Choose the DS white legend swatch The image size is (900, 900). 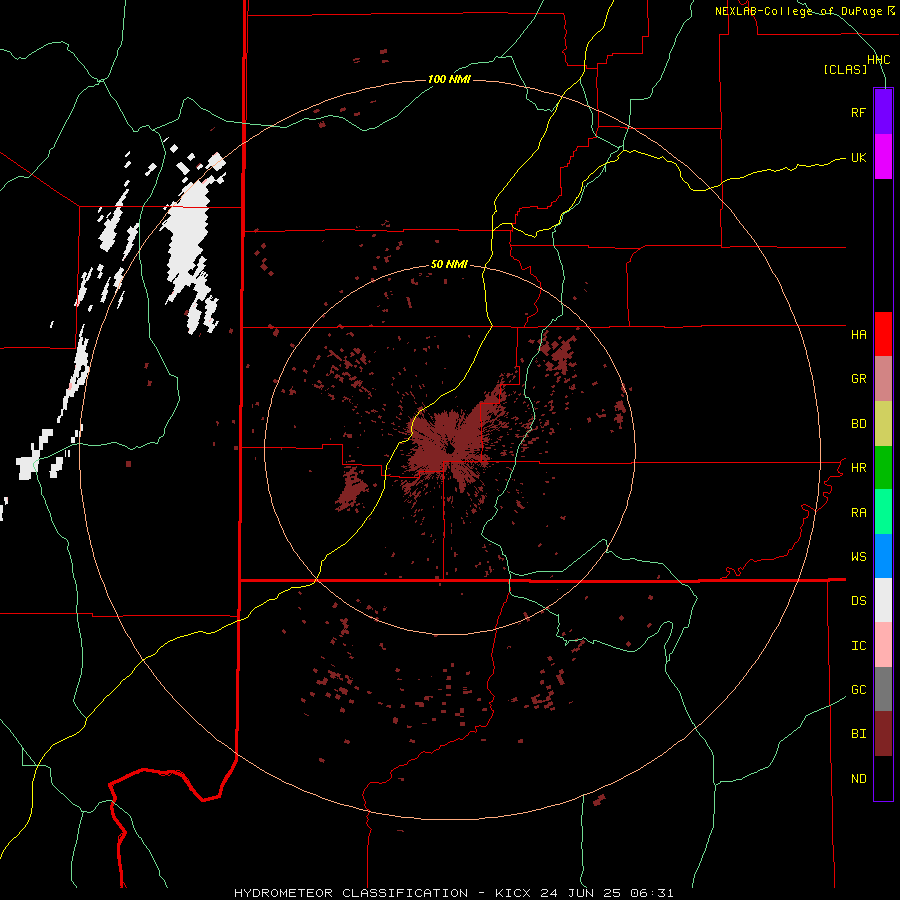[883, 600]
